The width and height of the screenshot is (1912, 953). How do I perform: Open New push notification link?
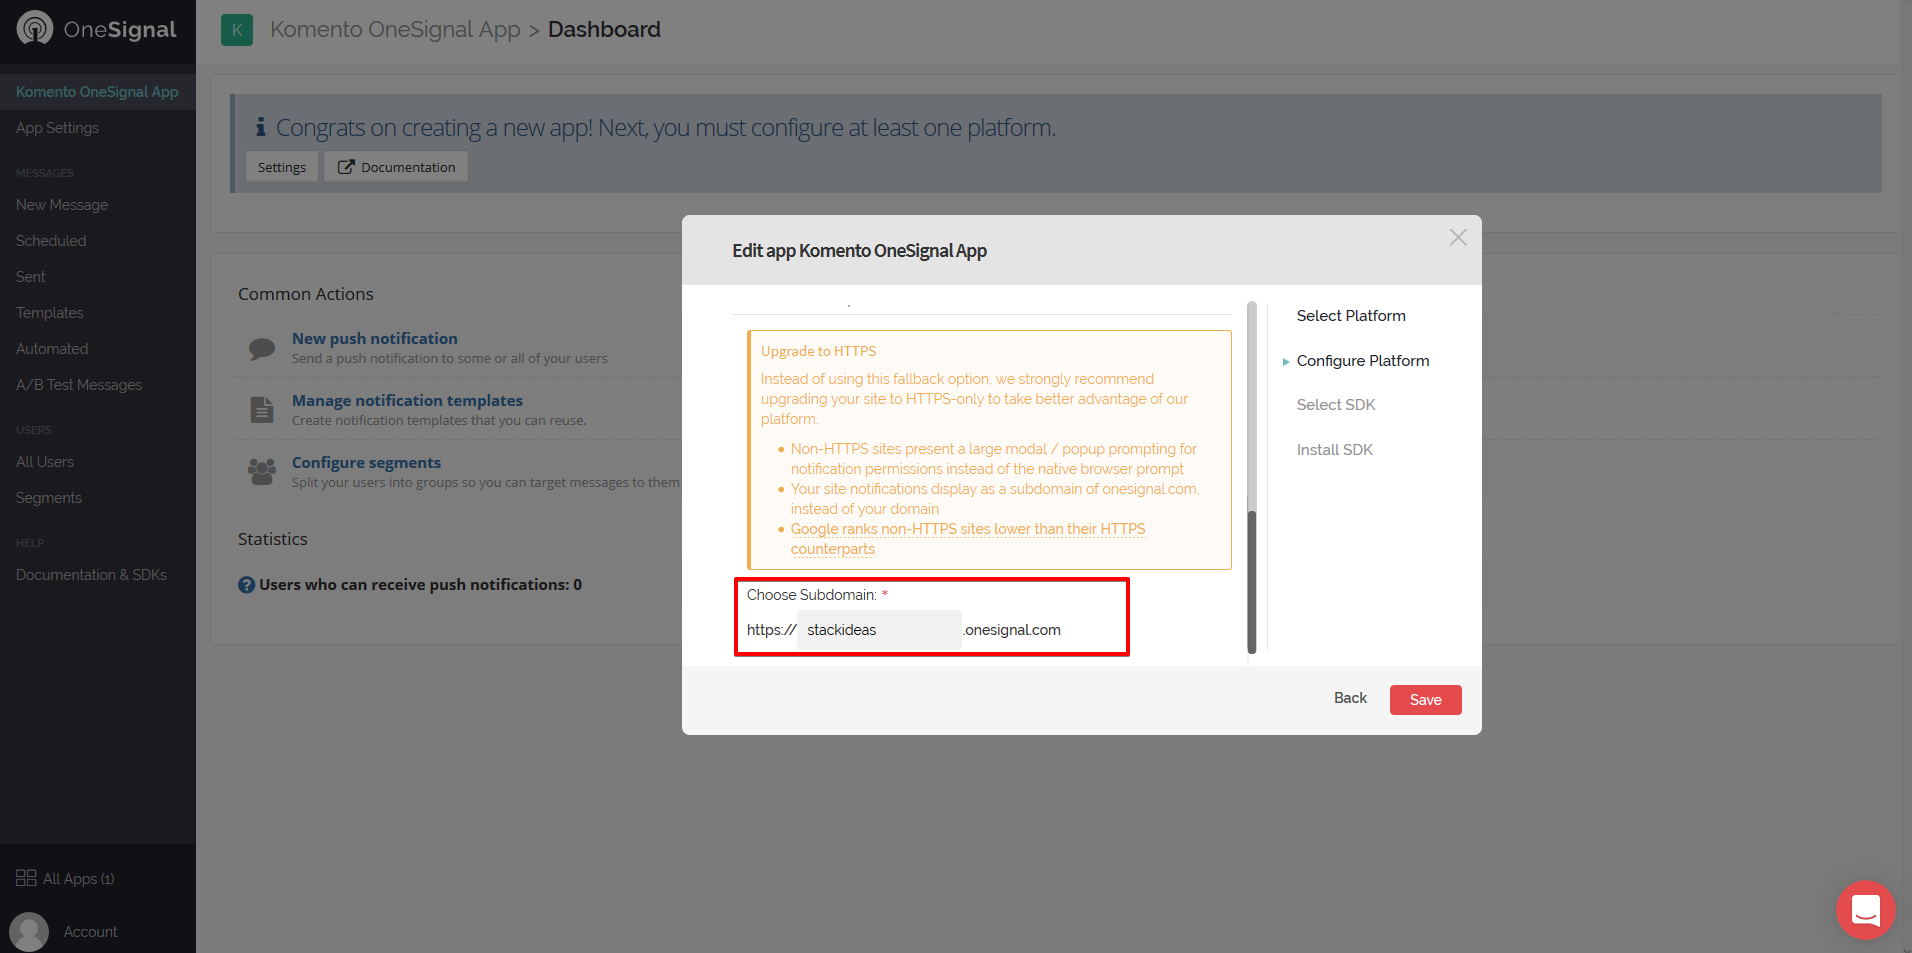coord(375,339)
